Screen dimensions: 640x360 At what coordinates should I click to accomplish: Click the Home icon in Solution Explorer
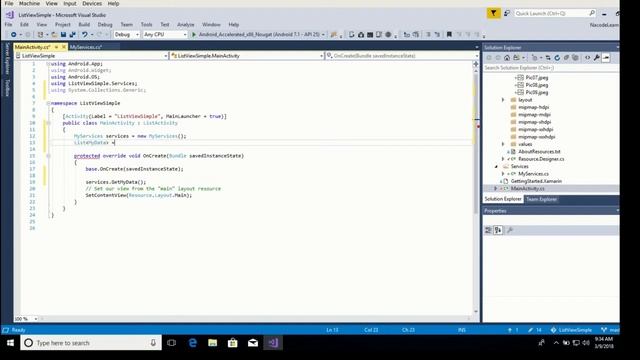507,58
